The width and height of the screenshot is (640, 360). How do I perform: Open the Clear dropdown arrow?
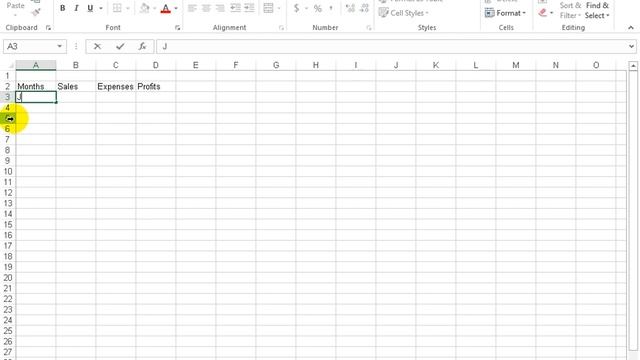pos(551,13)
